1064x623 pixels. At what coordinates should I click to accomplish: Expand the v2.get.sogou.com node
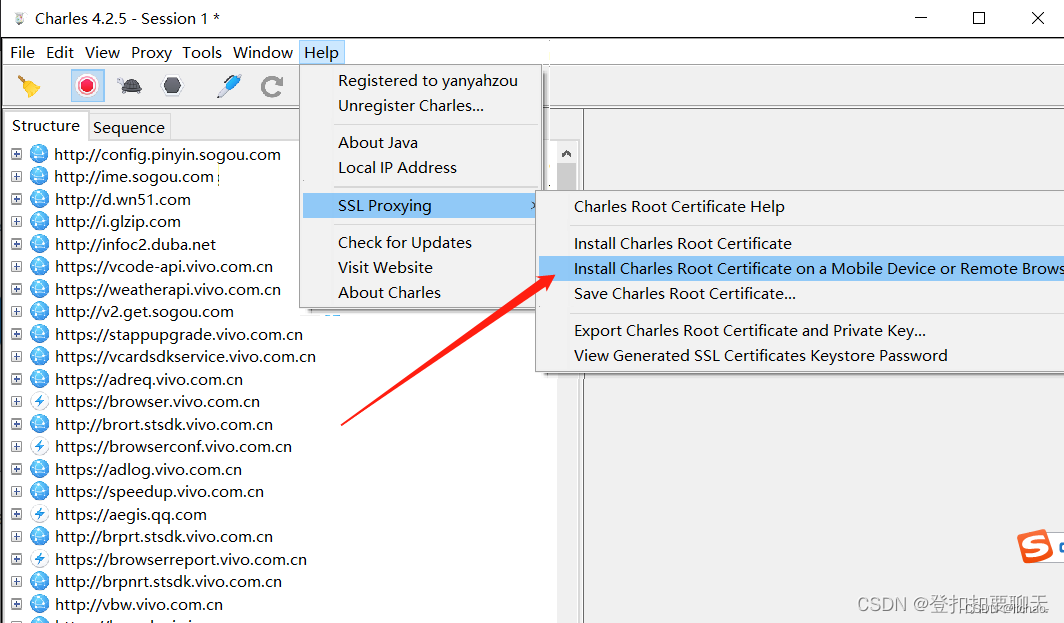pyautogui.click(x=16, y=312)
